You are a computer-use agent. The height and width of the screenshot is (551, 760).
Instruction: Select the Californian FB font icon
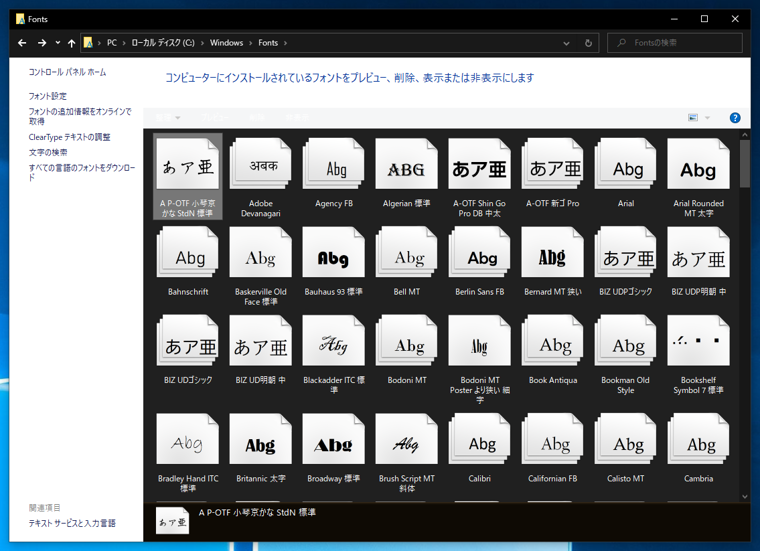553,439
